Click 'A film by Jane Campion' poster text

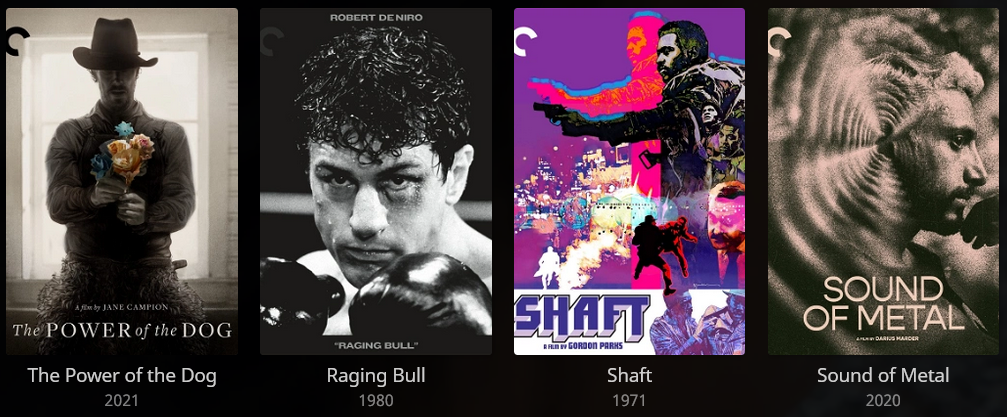coord(122,307)
